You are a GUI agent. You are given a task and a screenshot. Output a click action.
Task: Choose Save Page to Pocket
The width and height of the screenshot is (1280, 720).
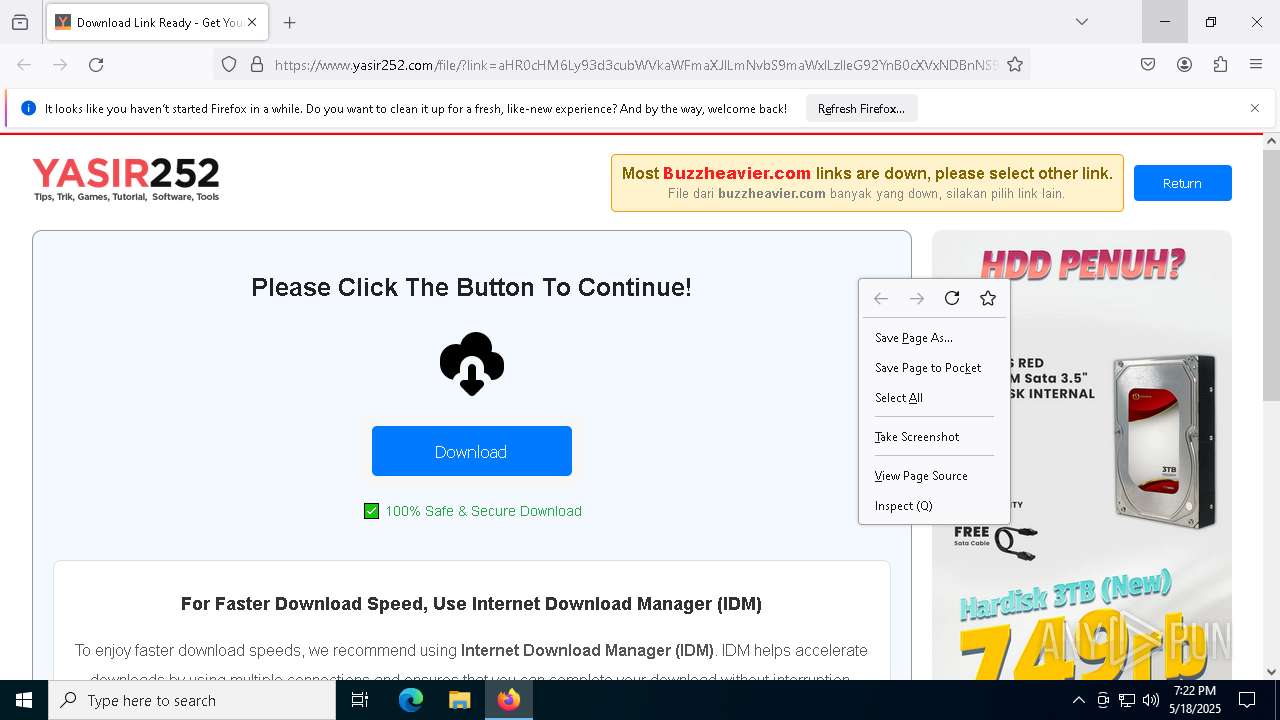point(934,368)
